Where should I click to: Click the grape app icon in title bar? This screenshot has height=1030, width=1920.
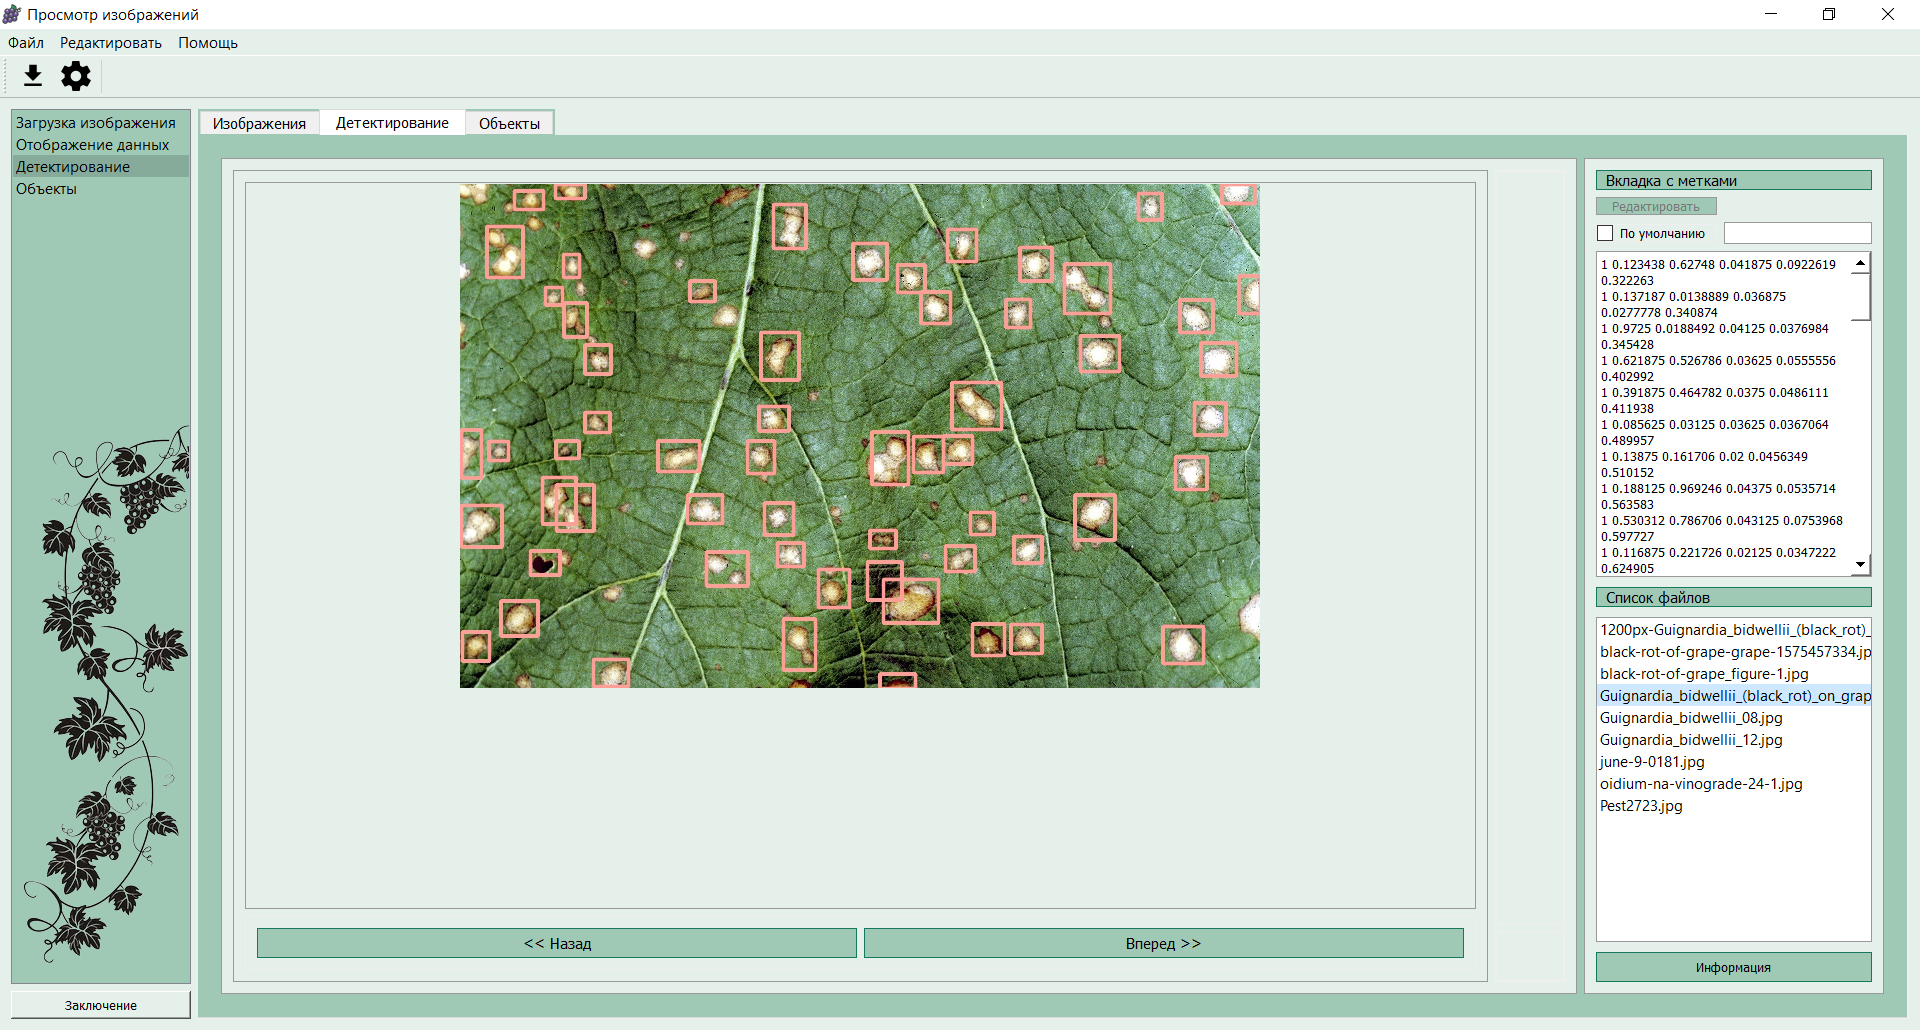[12, 14]
